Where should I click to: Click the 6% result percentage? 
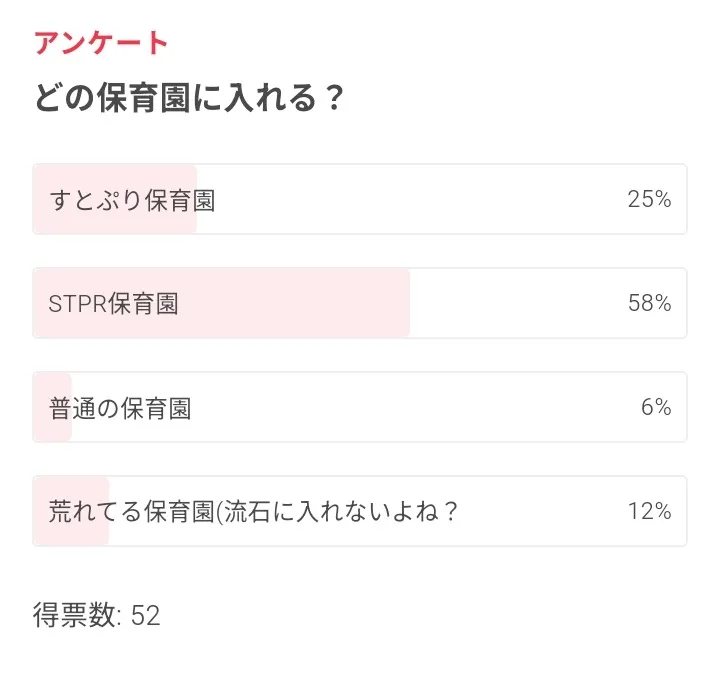(655, 408)
